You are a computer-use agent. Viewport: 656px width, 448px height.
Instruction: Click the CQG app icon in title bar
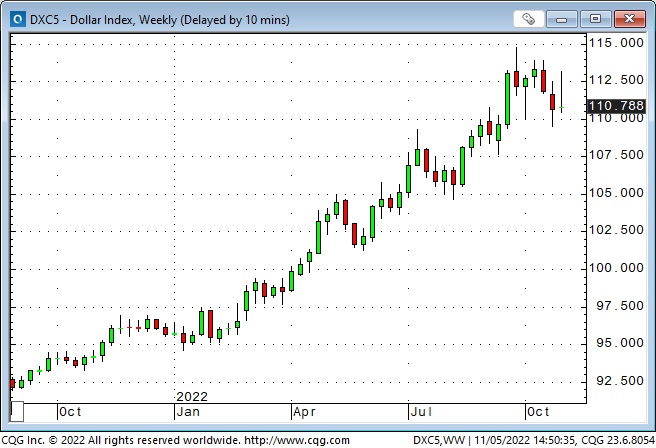click(x=18, y=19)
